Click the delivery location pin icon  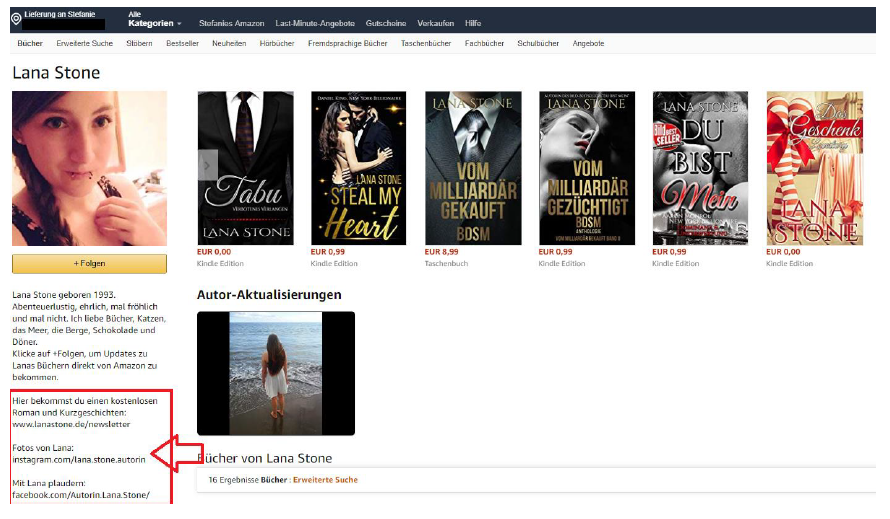pyautogui.click(x=16, y=19)
